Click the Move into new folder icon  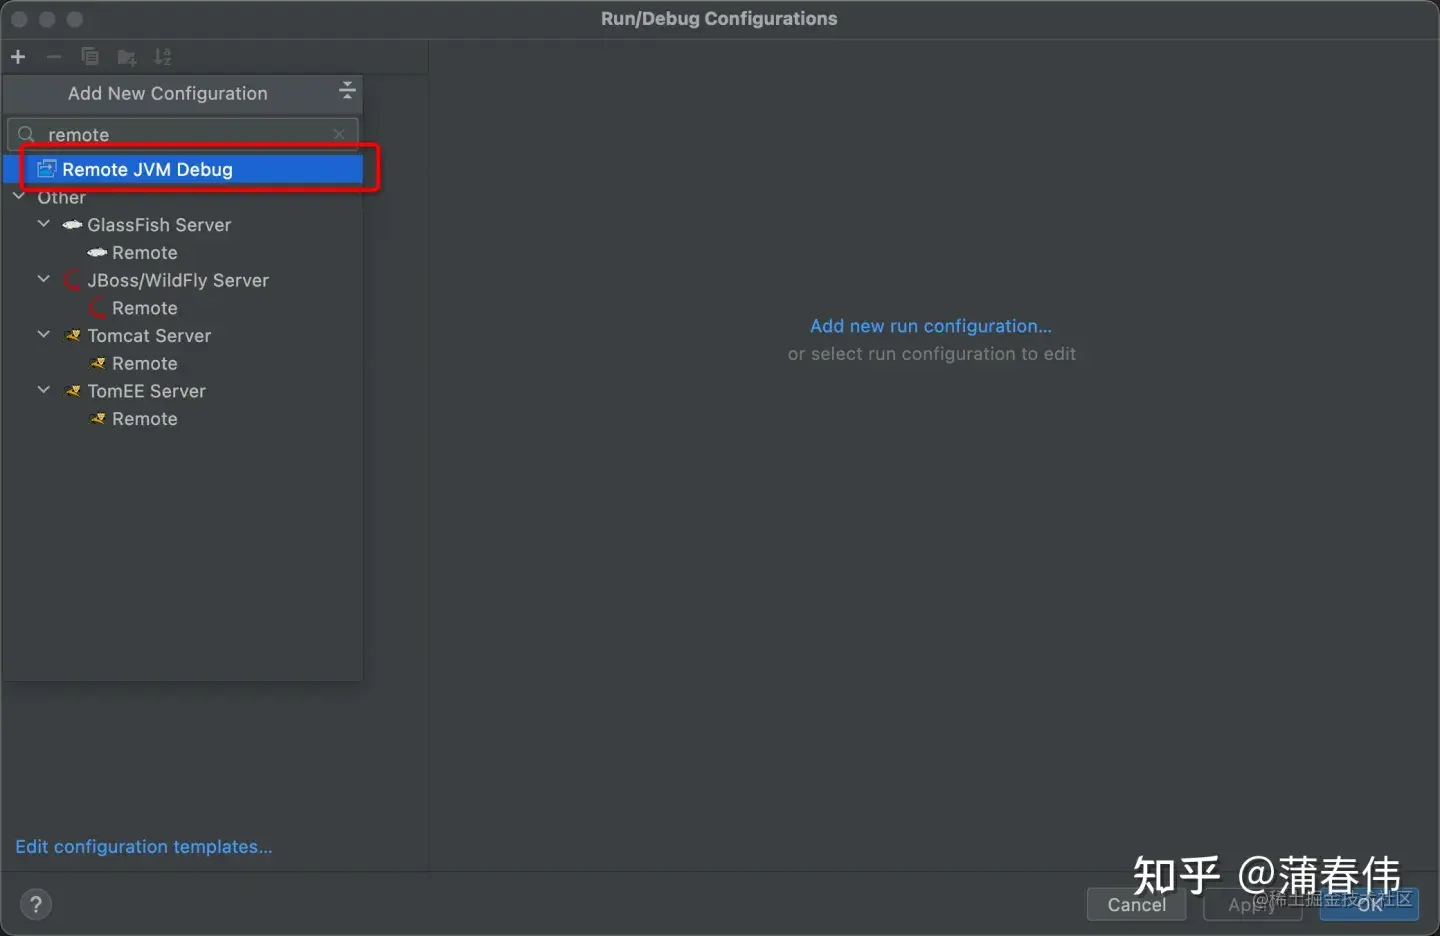point(127,57)
